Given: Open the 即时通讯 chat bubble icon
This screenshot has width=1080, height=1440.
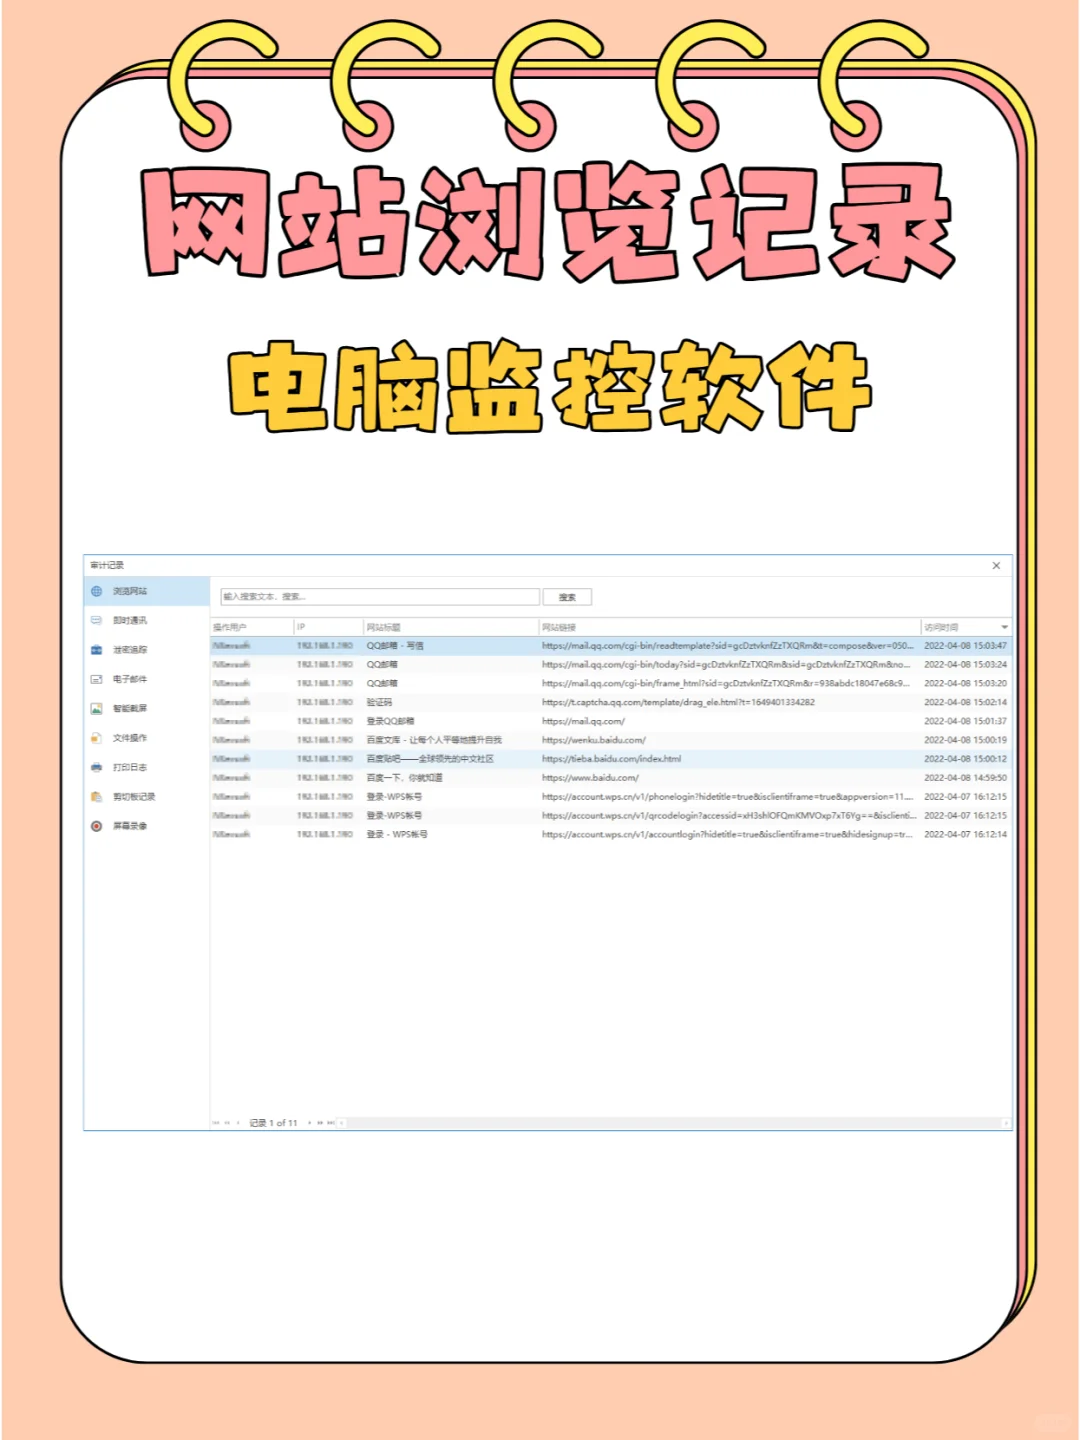Looking at the screenshot, I should click(x=96, y=621).
